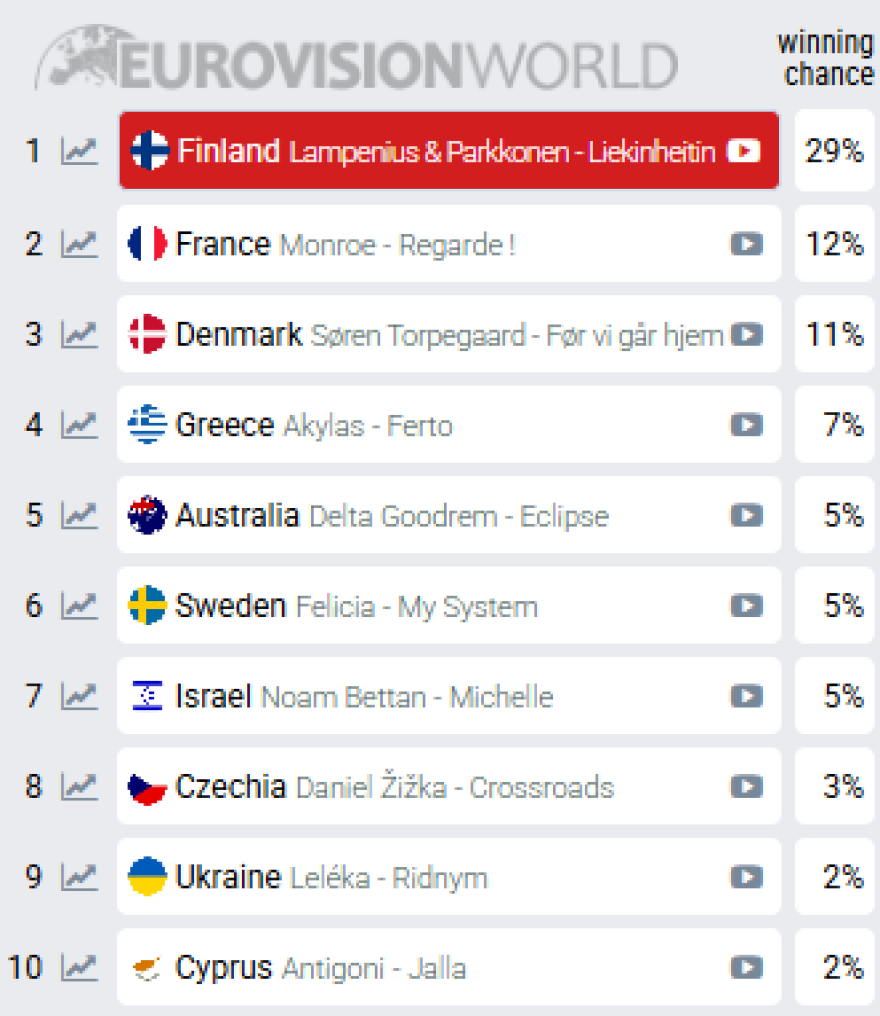Click the 12% winning chance for France
Viewport: 880px width, 1016px height.
click(834, 243)
